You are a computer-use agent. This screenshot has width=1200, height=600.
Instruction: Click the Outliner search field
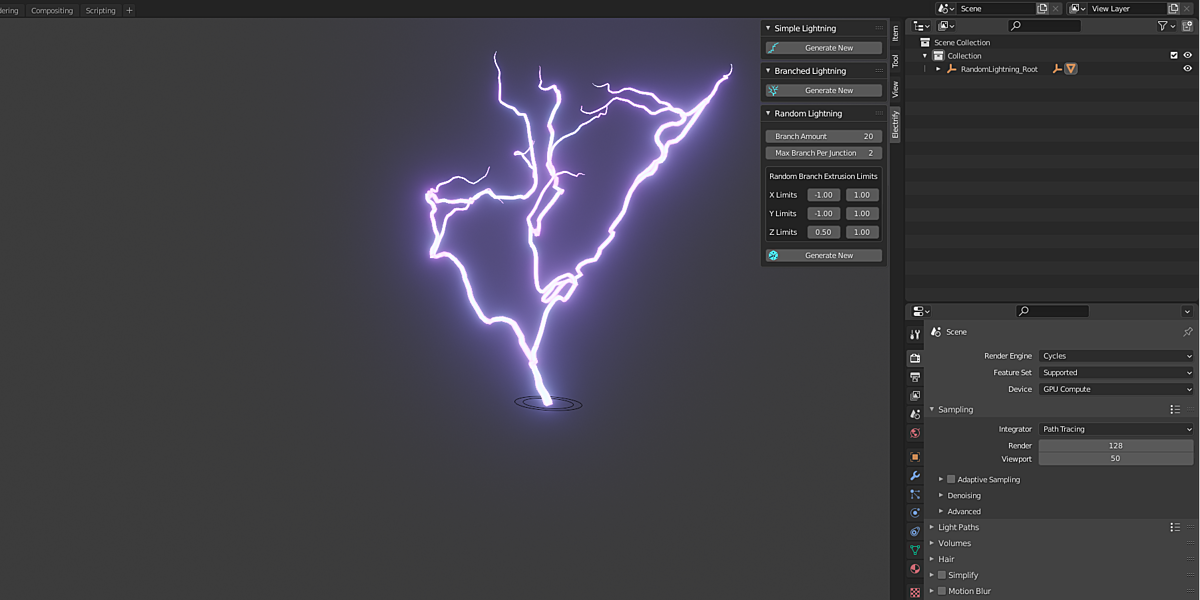tap(1044, 26)
